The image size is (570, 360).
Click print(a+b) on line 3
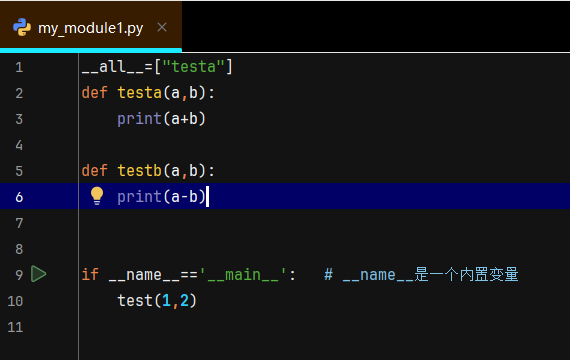point(162,119)
